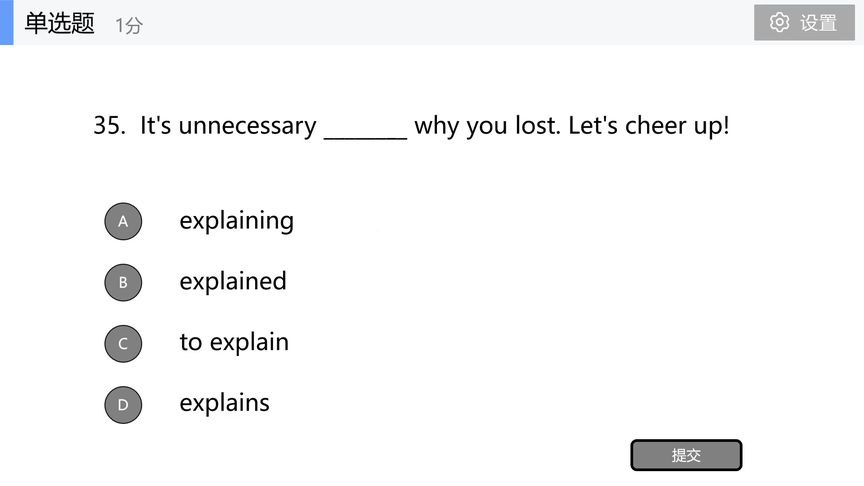Click the empty gray header bar area

441,23
